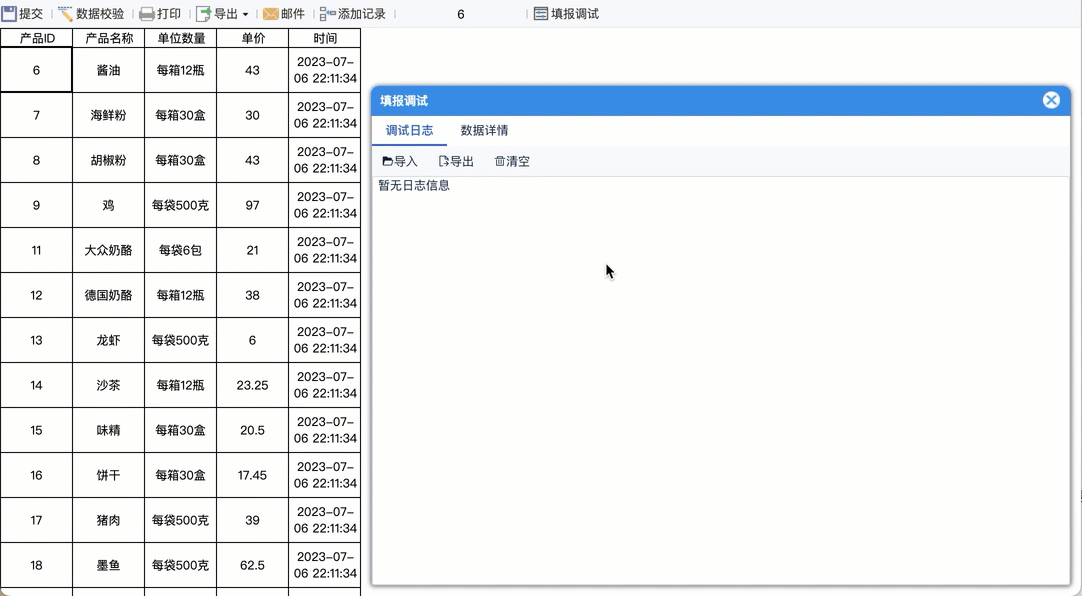Select the 大众奶酪 cell
The width and height of the screenshot is (1082, 596).
coord(108,250)
